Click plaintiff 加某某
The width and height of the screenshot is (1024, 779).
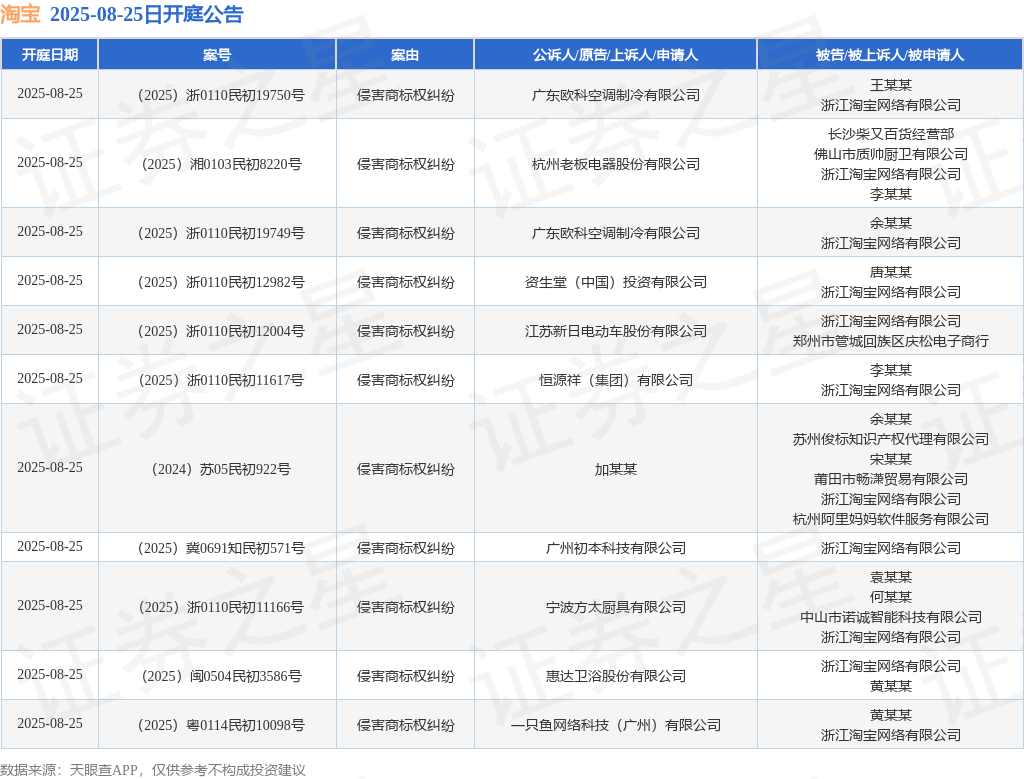point(615,469)
